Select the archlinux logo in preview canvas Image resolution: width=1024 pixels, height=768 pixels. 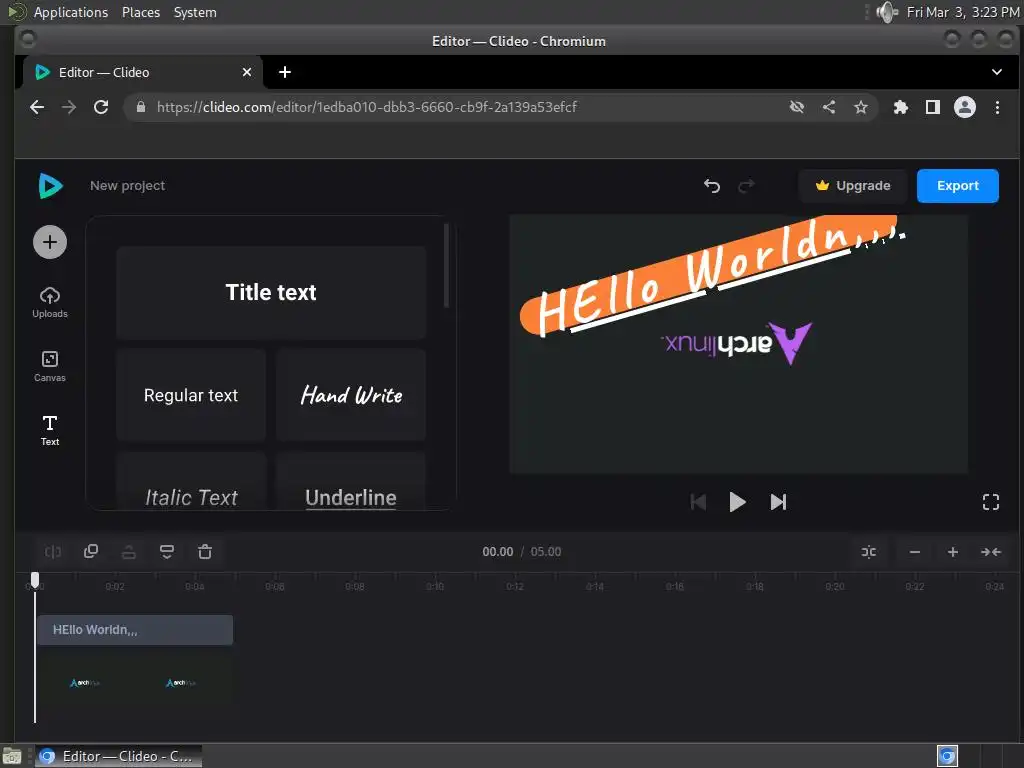click(737, 342)
